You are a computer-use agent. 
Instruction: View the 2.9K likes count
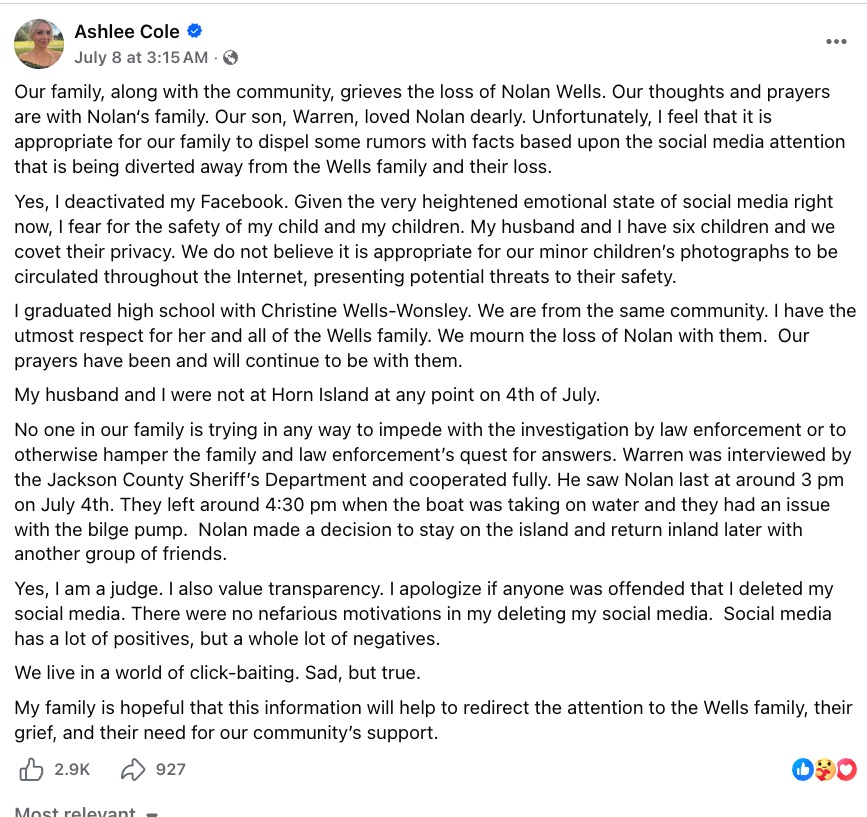point(72,769)
